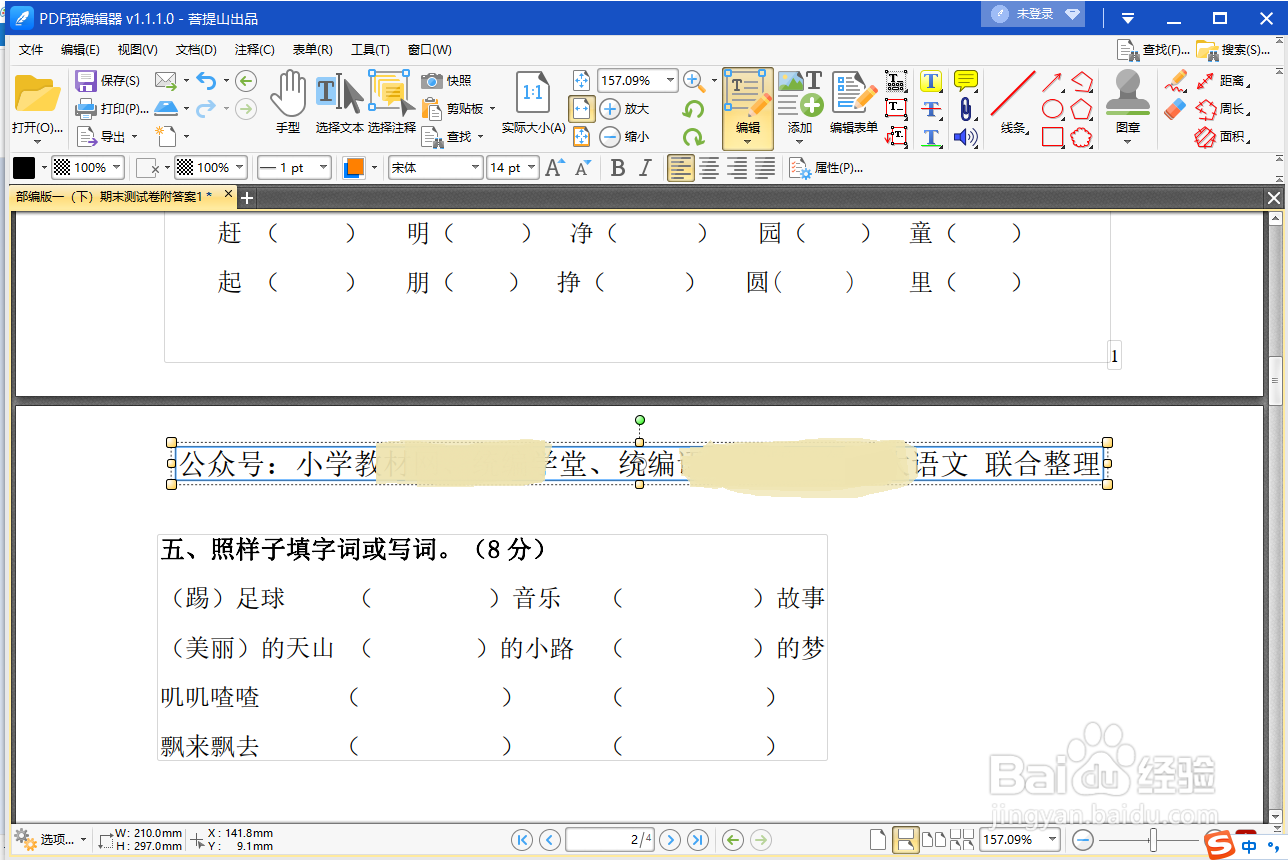
Task: Click the zoom in (放大) button
Action: [x=624, y=109]
